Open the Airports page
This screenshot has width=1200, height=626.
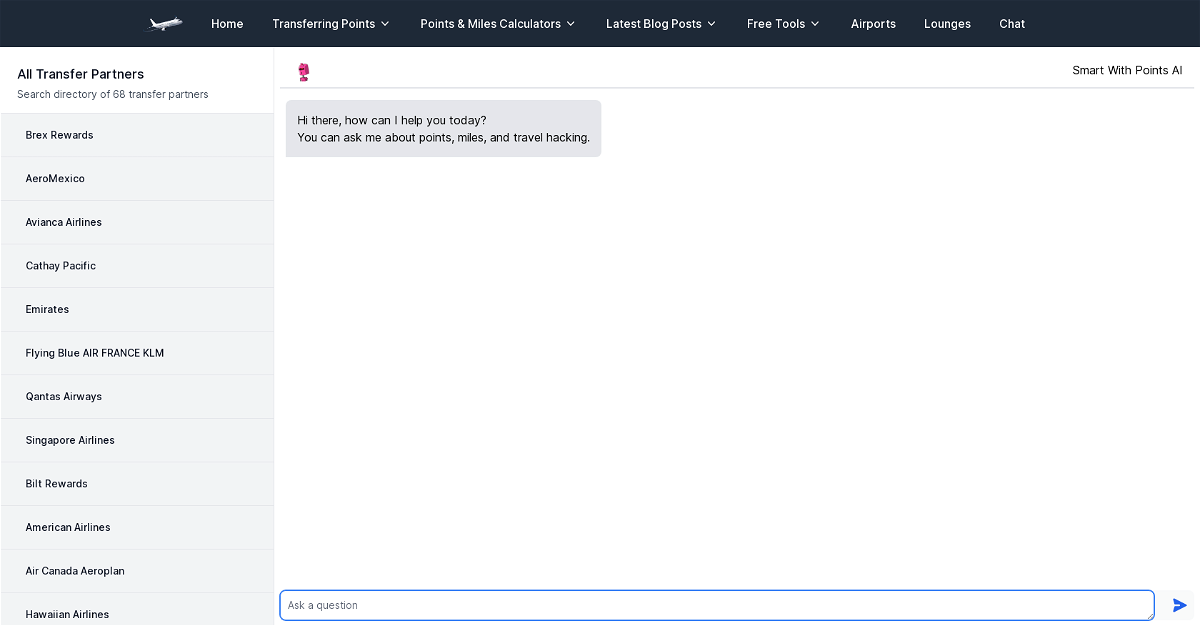873,24
